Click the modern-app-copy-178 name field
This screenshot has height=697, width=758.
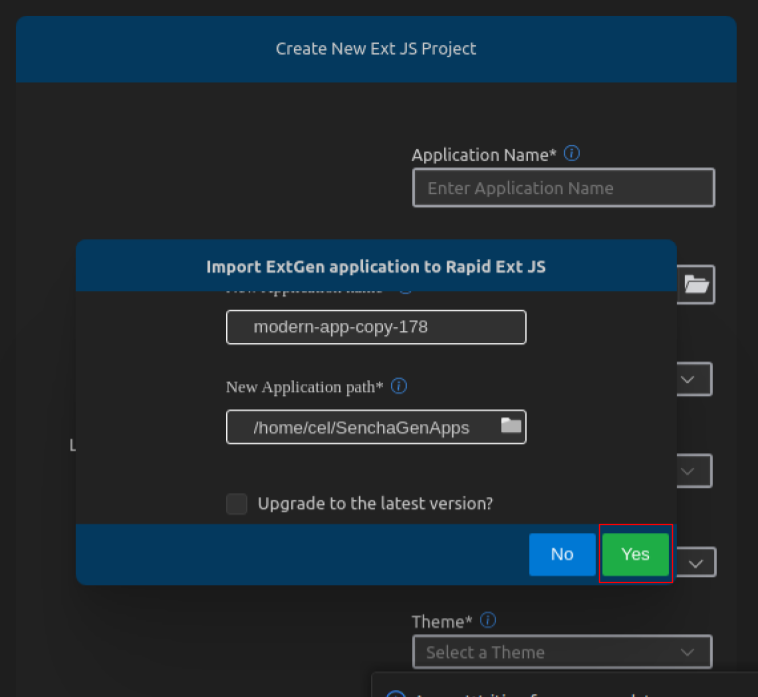coord(376,327)
